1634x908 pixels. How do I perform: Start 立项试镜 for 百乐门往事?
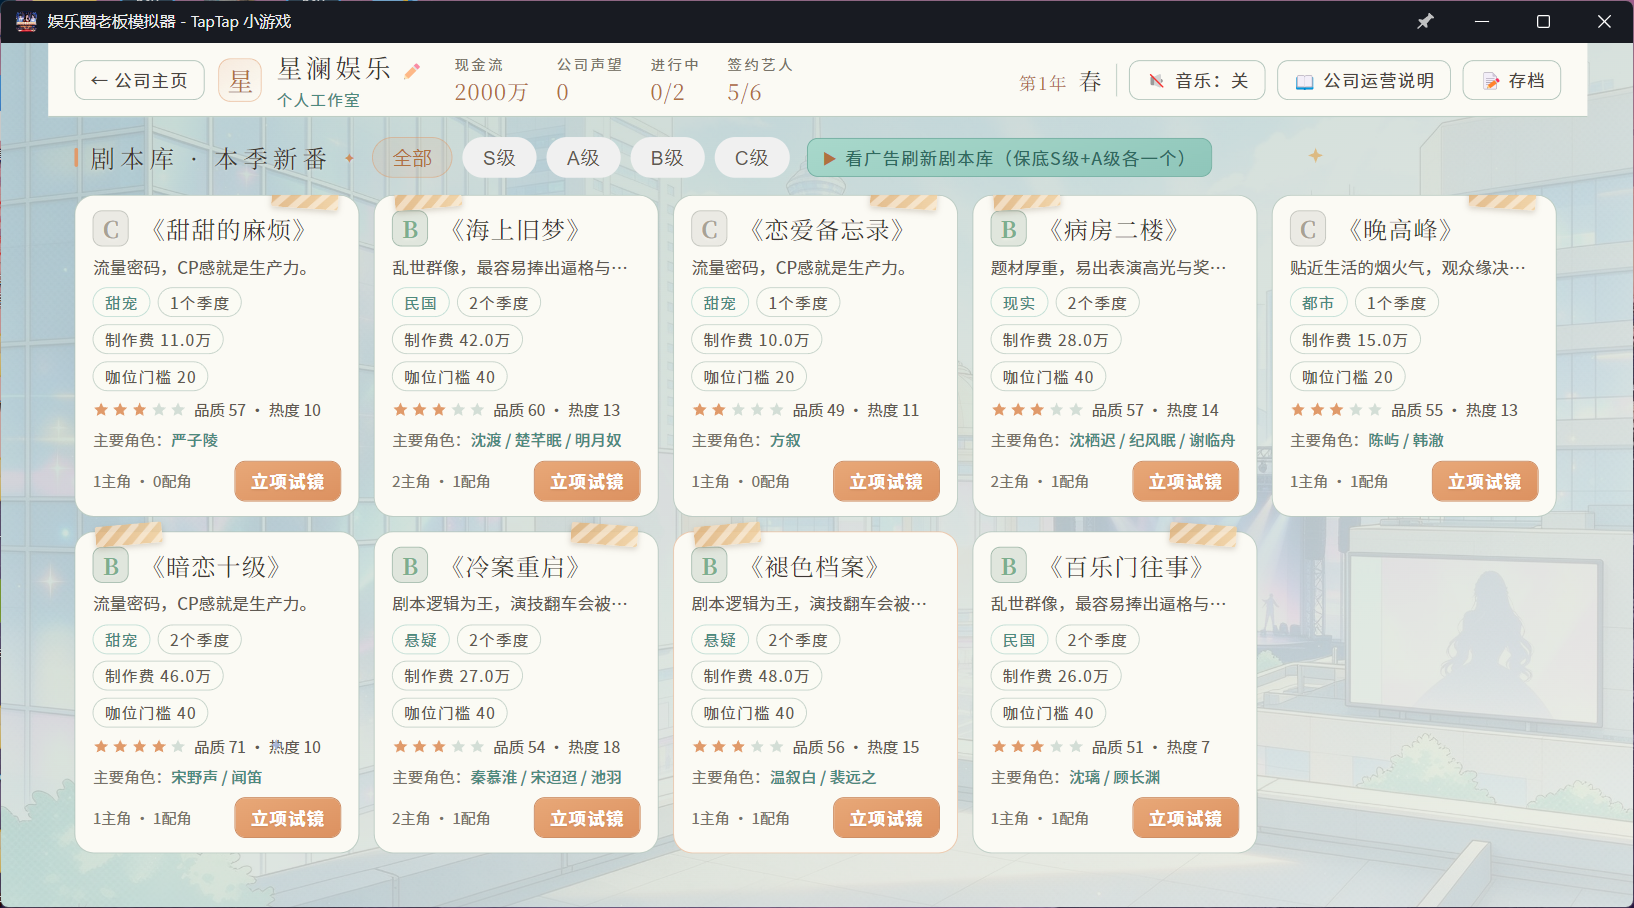coord(1185,818)
